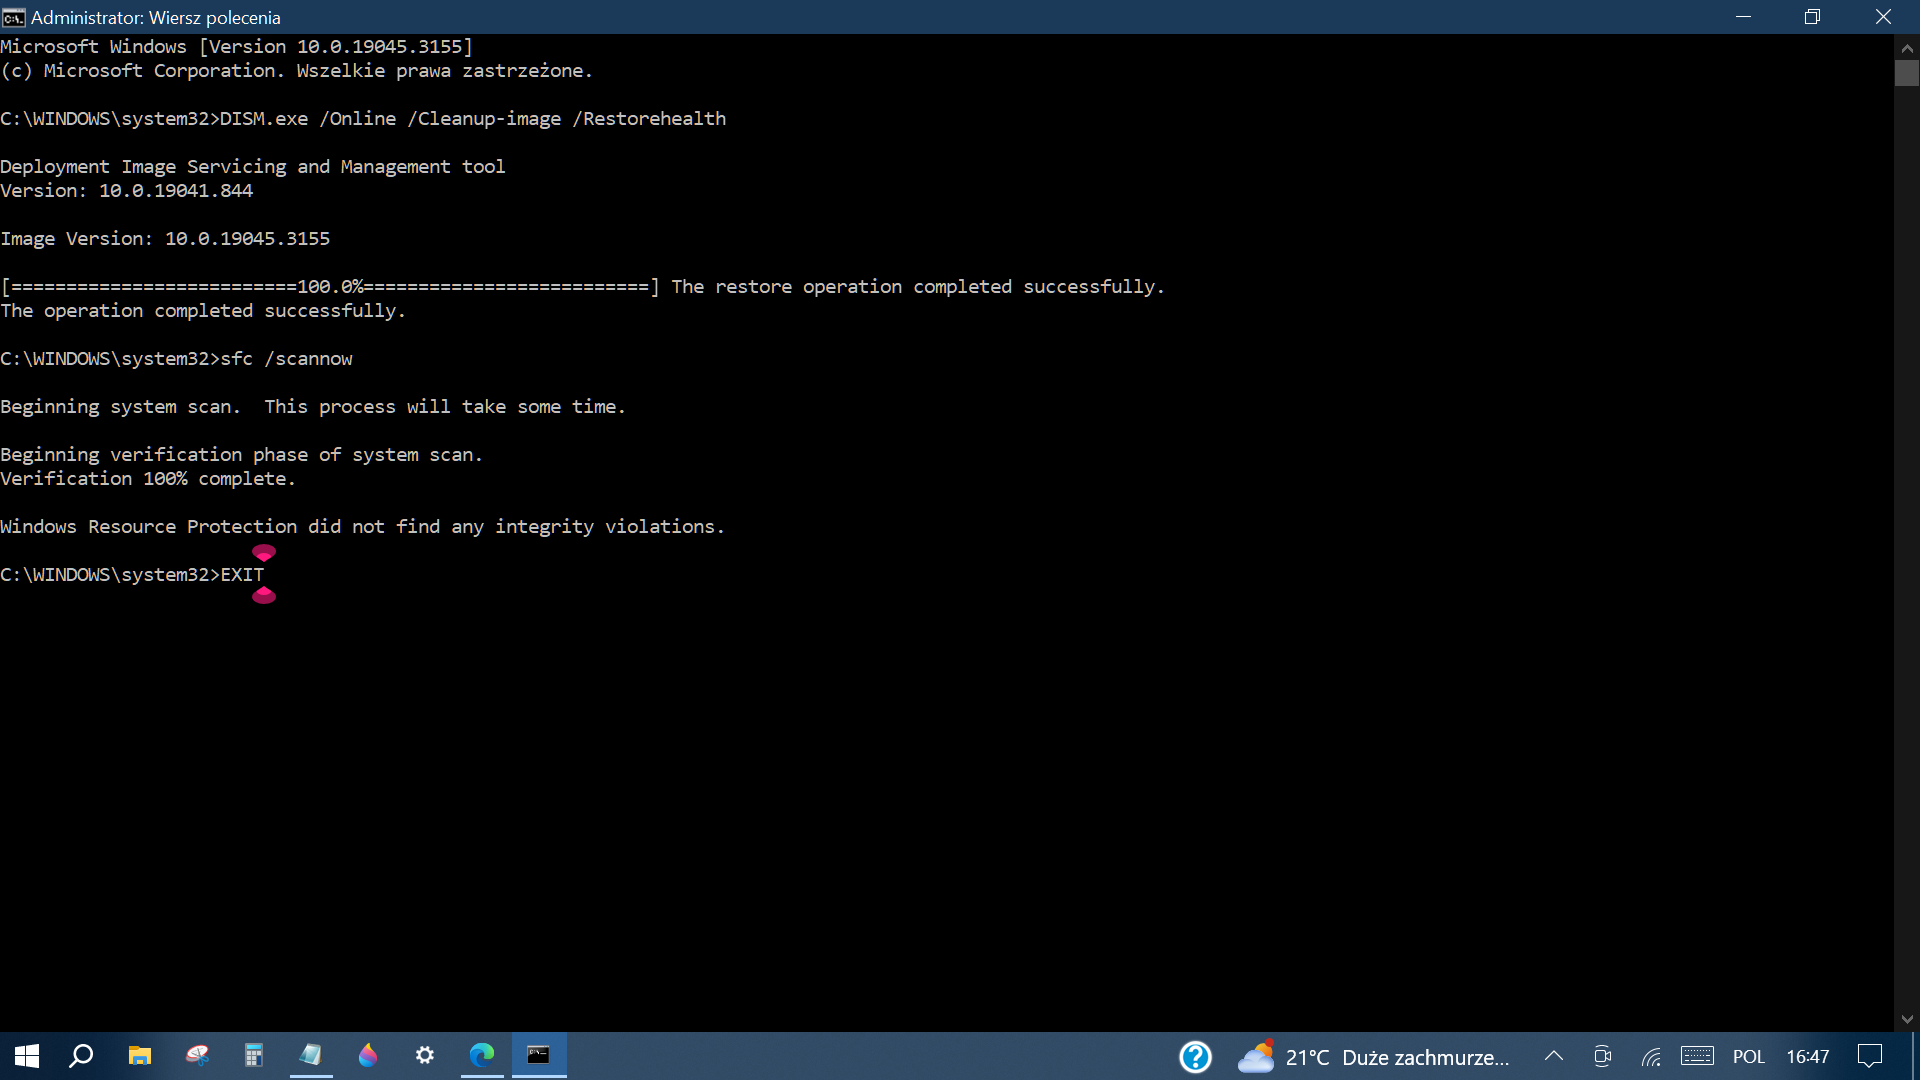Screen dimensions: 1920x1080
Task: Open File Explorer from the taskbar
Action: (x=139, y=1055)
